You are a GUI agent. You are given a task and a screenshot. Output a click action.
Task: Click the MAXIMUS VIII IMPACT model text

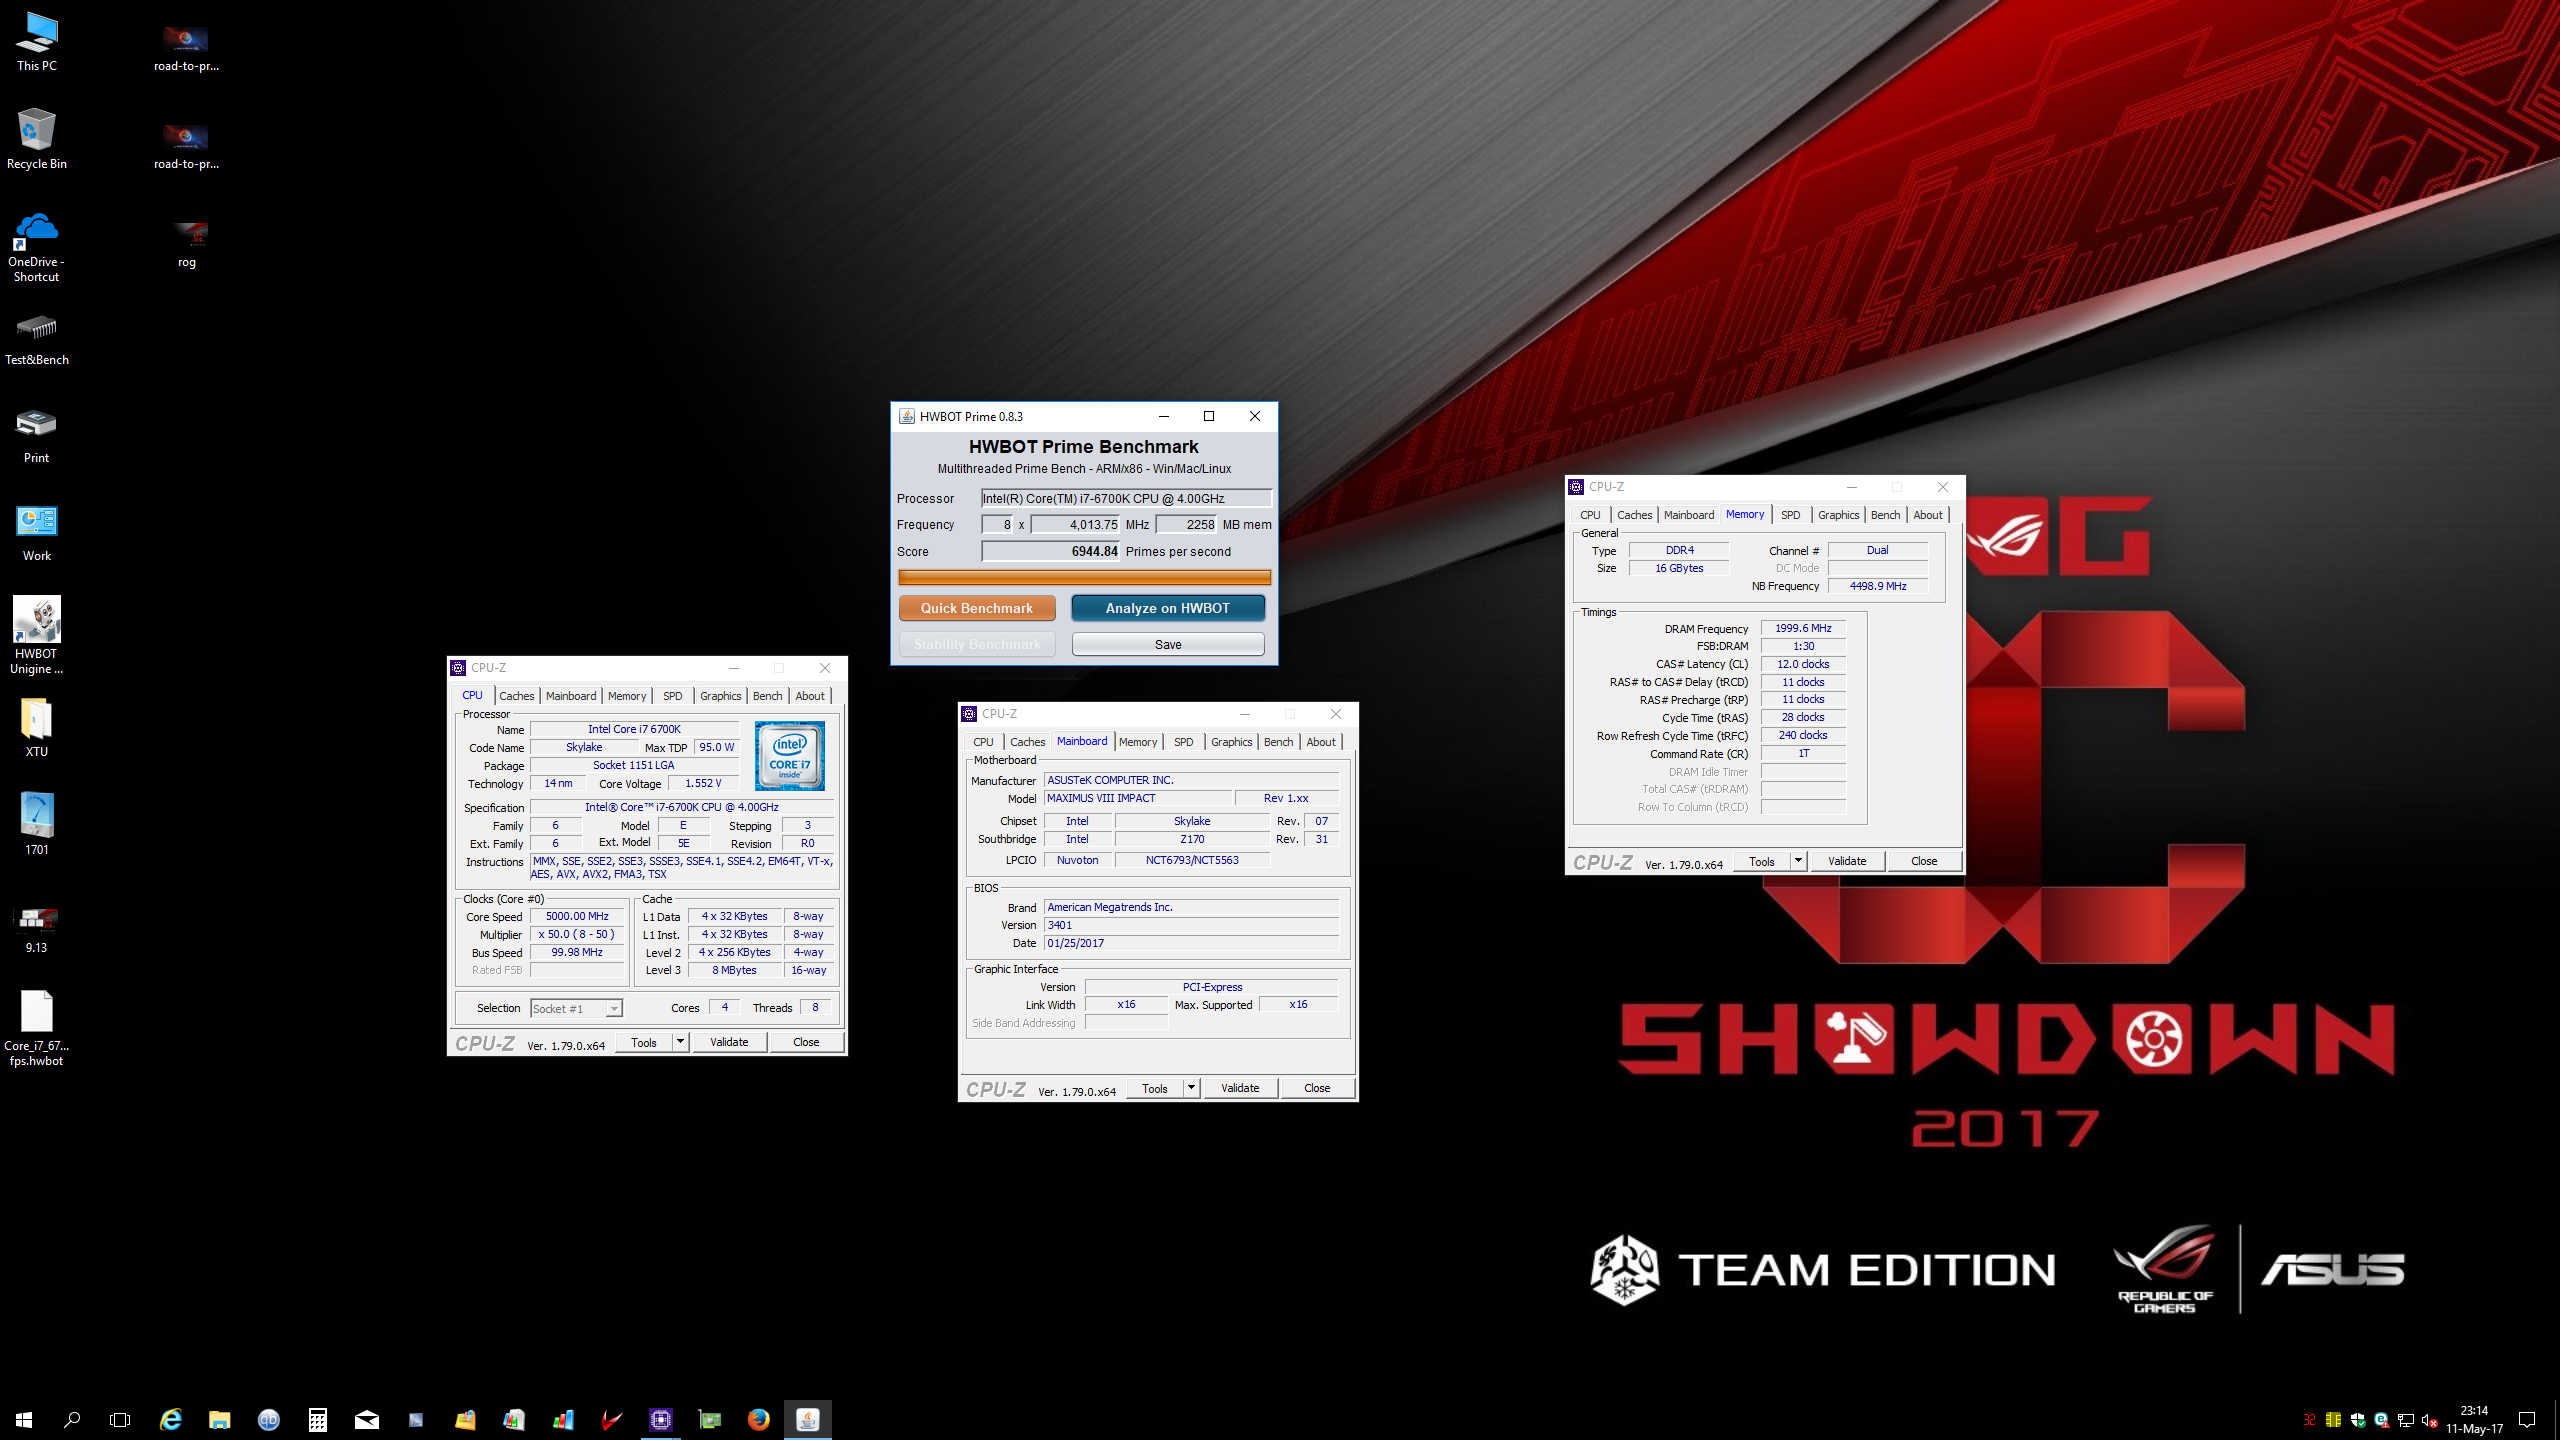pyautogui.click(x=1101, y=798)
